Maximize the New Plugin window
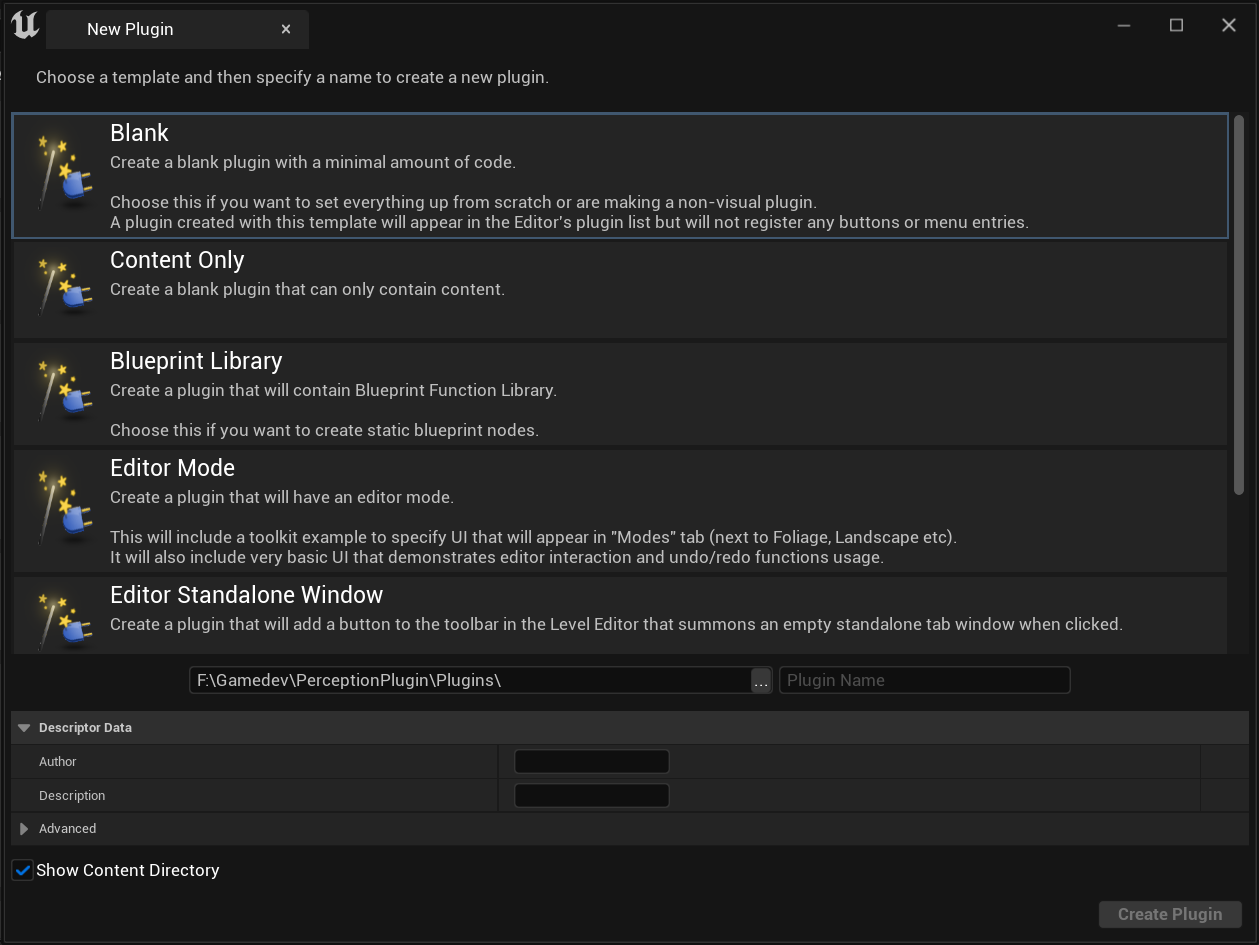The image size is (1259, 945). click(1176, 26)
